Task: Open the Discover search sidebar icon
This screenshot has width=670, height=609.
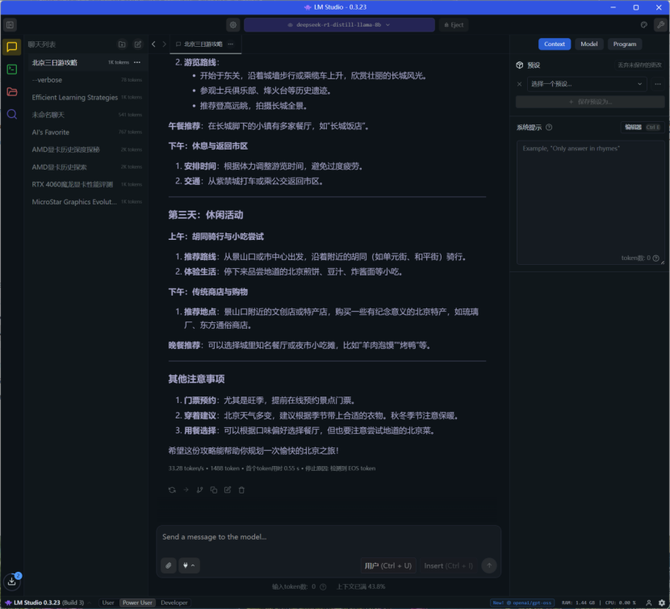Action: pyautogui.click(x=12, y=115)
